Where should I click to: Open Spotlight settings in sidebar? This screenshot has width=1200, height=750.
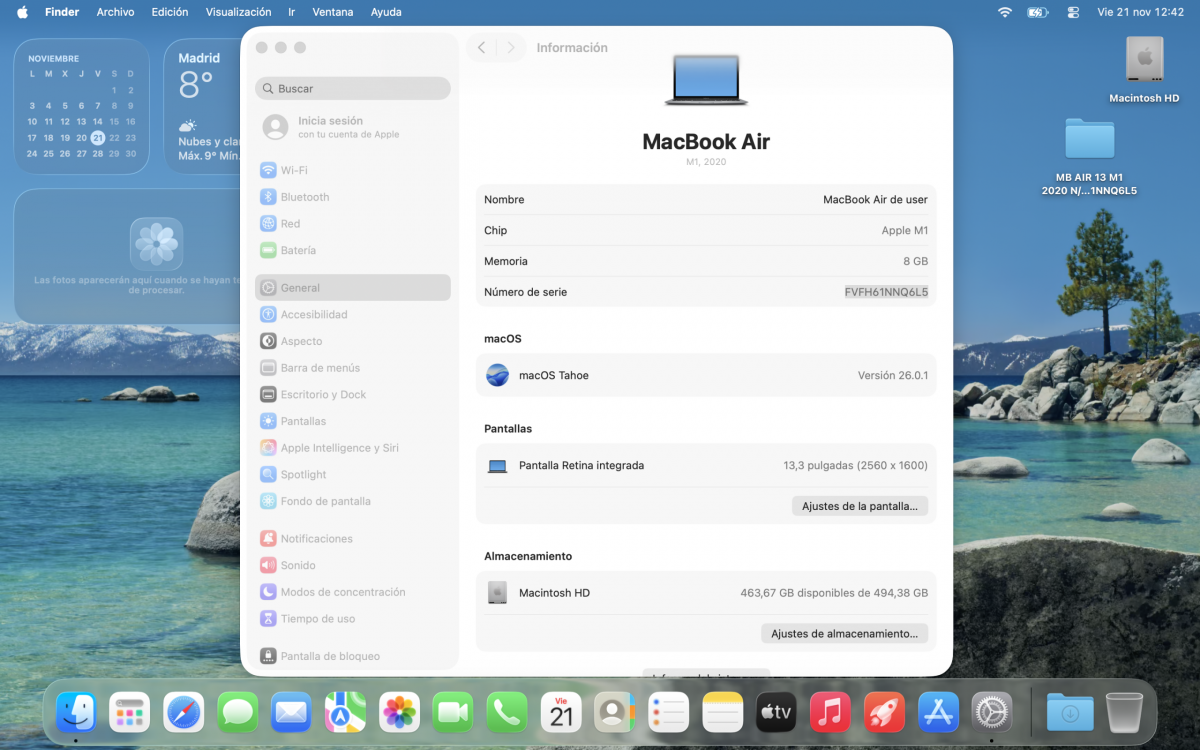[x=303, y=474]
